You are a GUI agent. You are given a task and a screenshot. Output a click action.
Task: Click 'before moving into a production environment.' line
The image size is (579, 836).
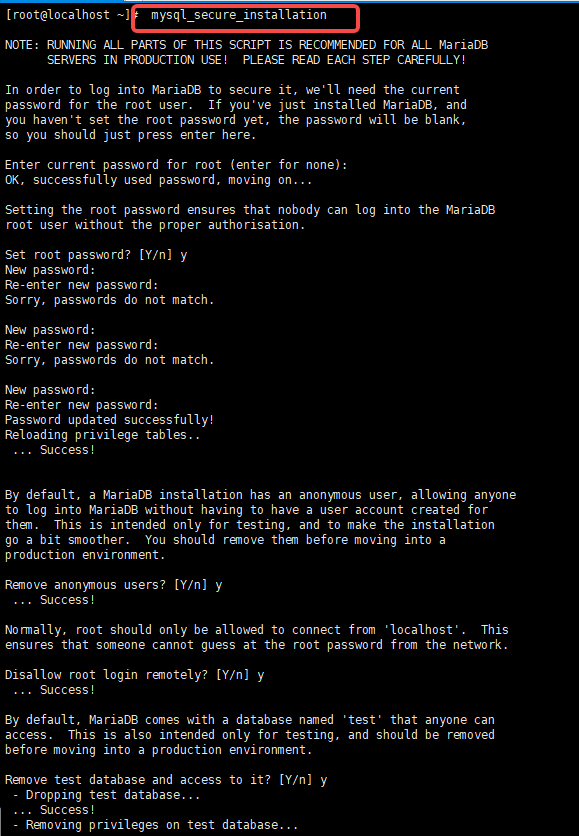(x=158, y=750)
